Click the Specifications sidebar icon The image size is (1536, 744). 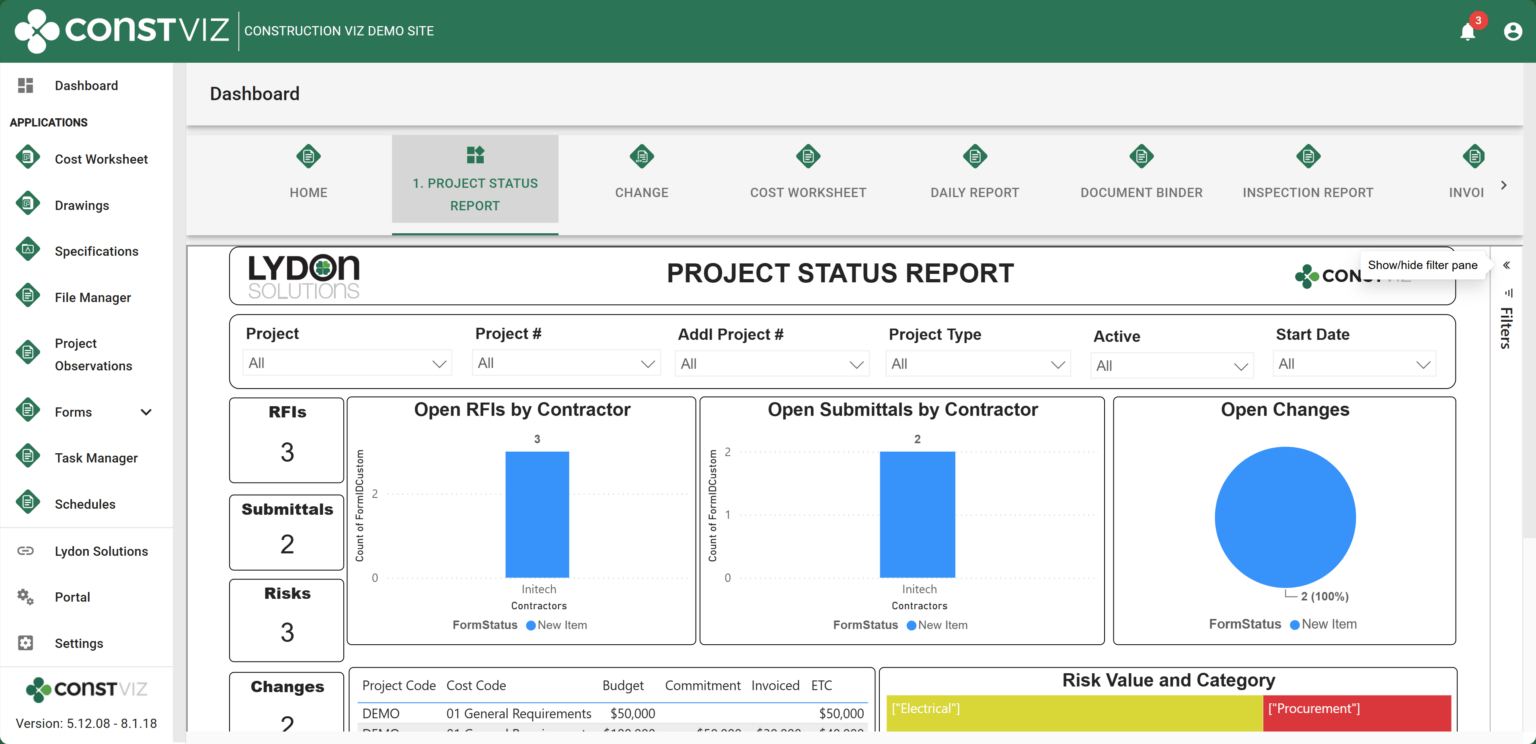[x=28, y=250]
